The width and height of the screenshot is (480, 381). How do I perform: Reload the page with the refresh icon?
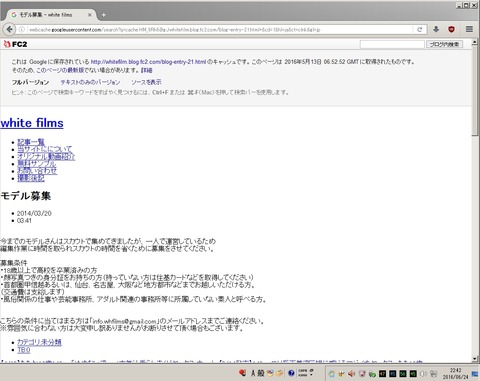point(420,29)
